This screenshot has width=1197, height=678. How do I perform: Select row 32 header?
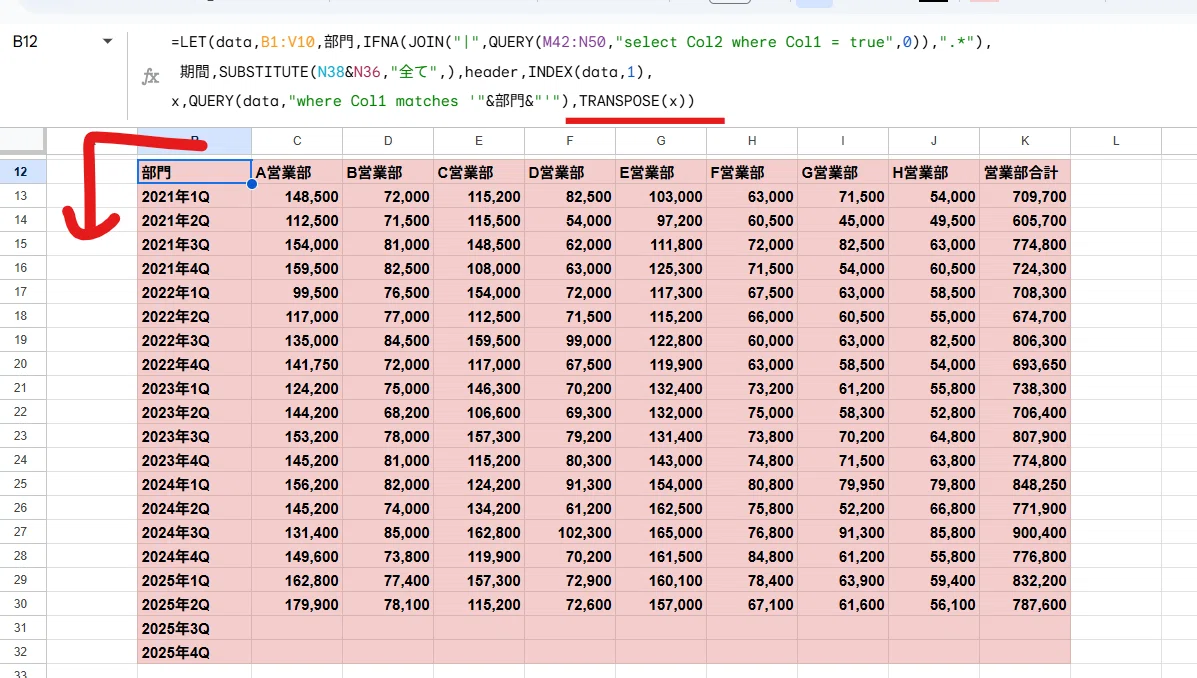pyautogui.click(x=21, y=652)
